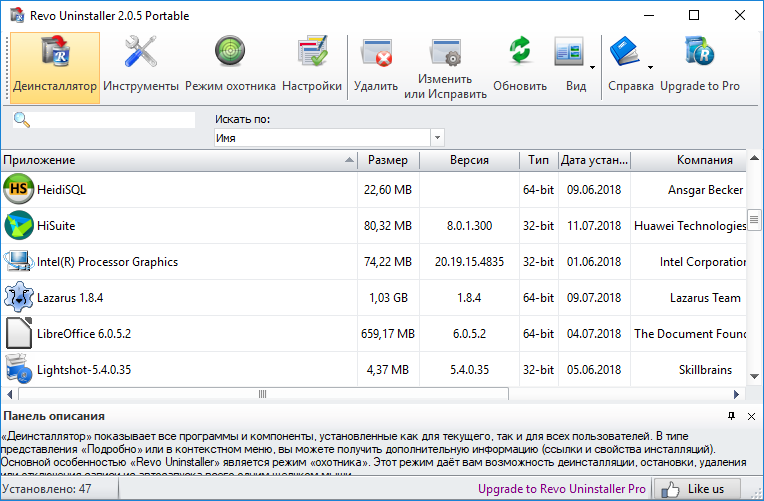Click the date cell 11.07.2018
Image resolution: width=764 pixels, height=501 pixels.
(594, 226)
